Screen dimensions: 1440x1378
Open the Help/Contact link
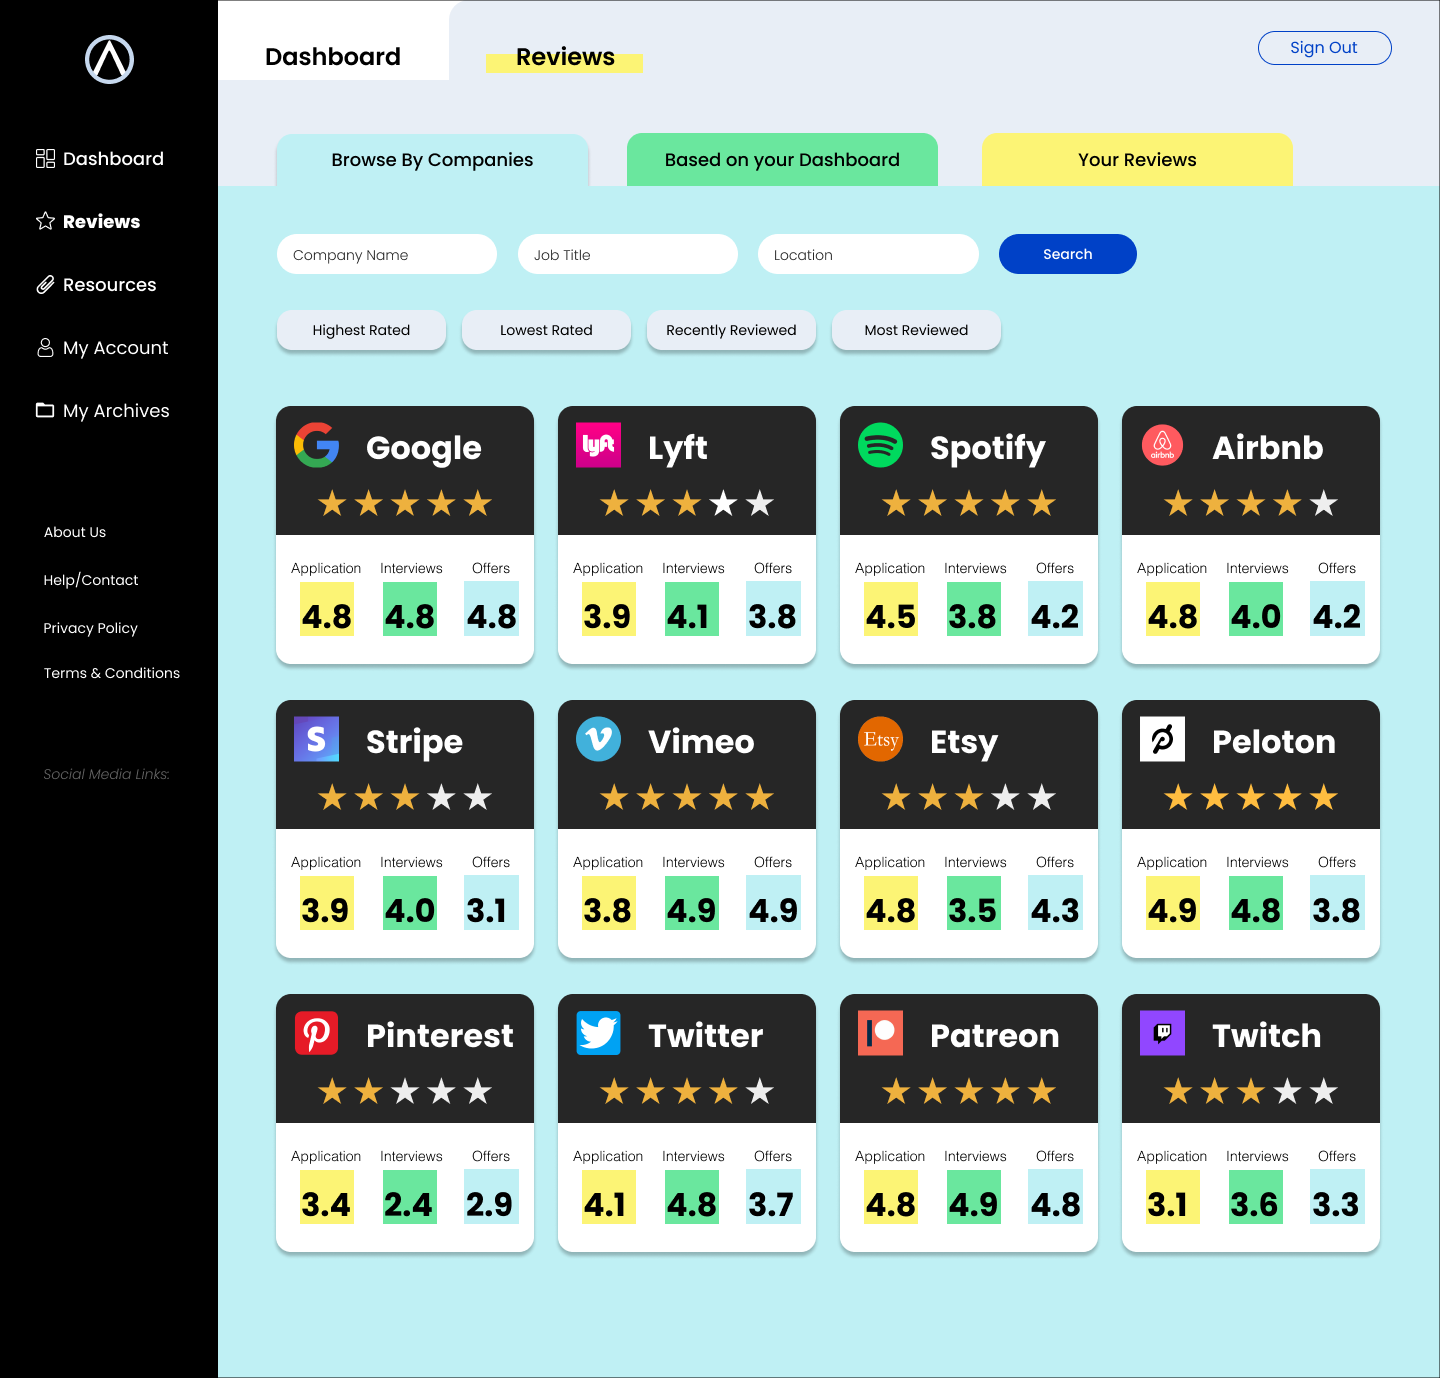(x=91, y=580)
